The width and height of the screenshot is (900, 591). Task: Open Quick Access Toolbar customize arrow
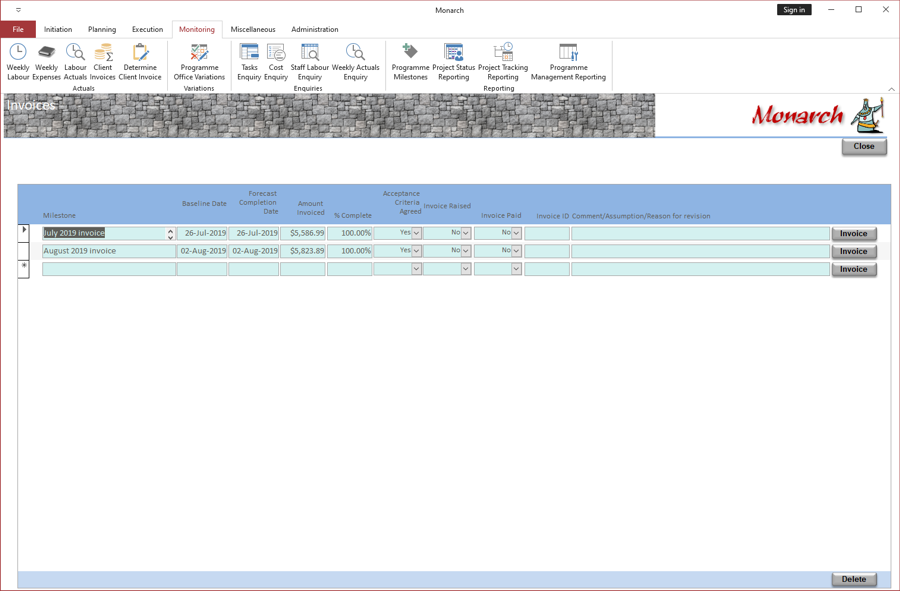[x=18, y=10]
